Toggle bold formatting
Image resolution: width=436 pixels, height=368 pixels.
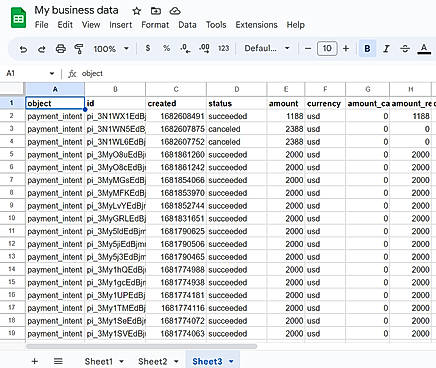367,49
